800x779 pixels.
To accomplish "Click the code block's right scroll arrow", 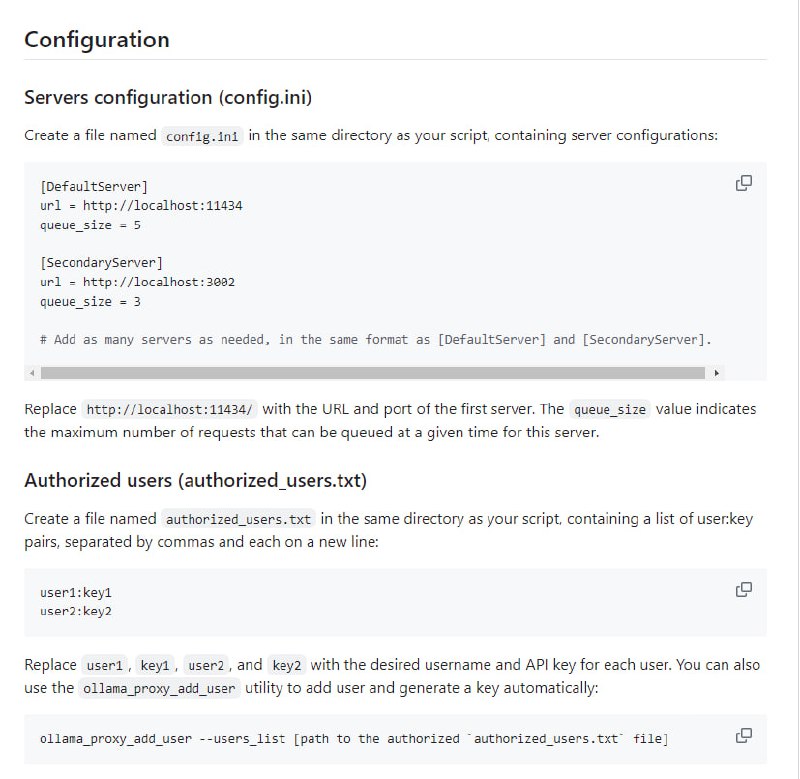I will (x=716, y=373).
